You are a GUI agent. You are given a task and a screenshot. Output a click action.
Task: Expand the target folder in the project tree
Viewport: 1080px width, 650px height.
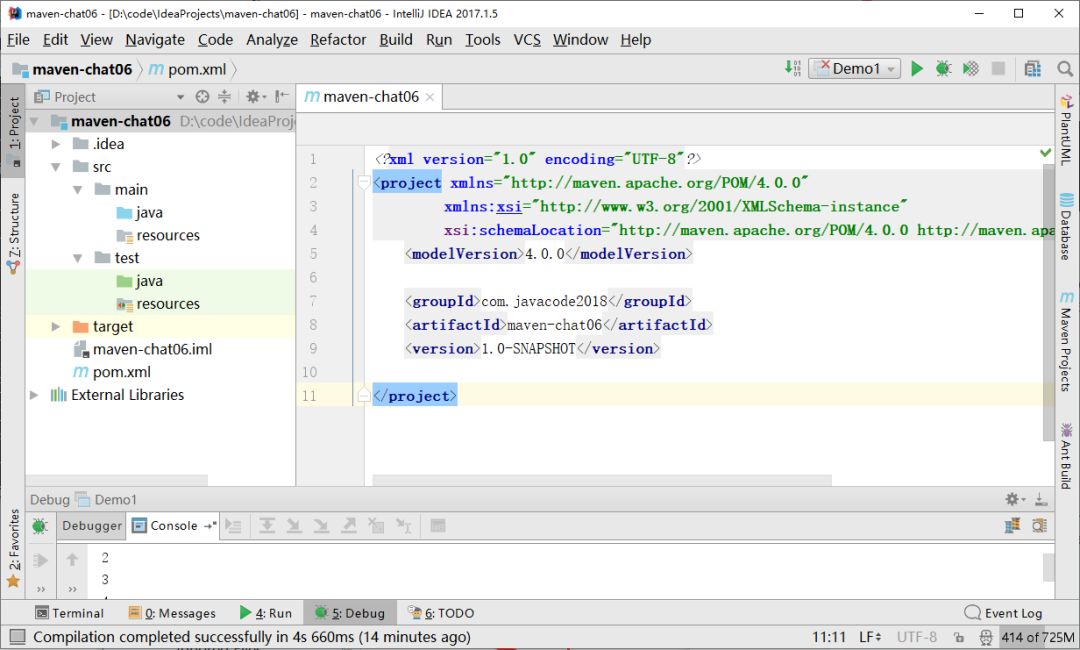(x=57, y=327)
